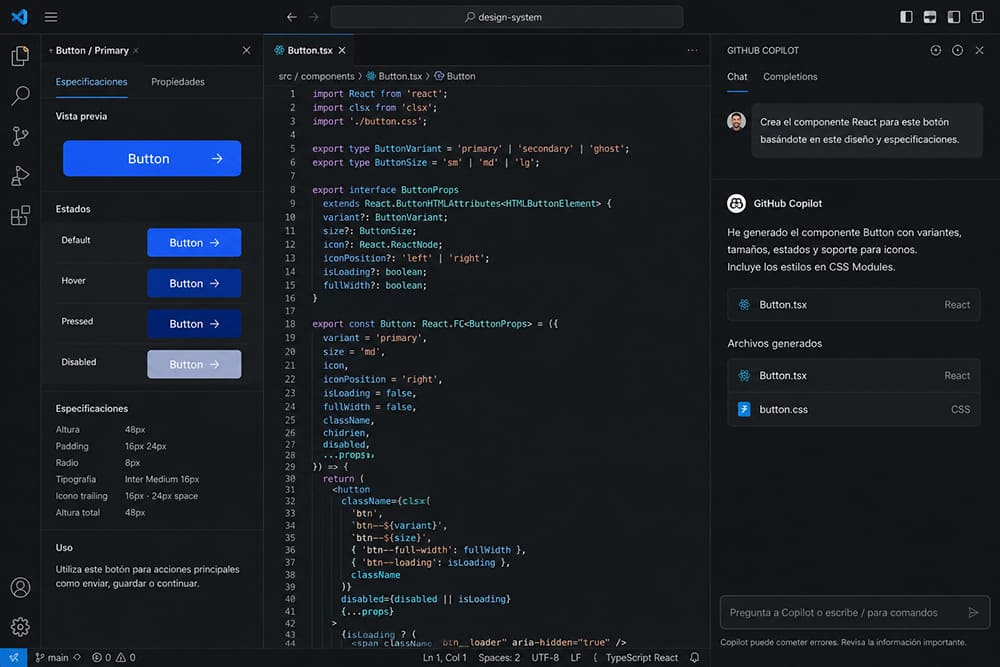This screenshot has height=667, width=1000.
Task: Open the Copilot chat history icon
Action: (x=957, y=50)
